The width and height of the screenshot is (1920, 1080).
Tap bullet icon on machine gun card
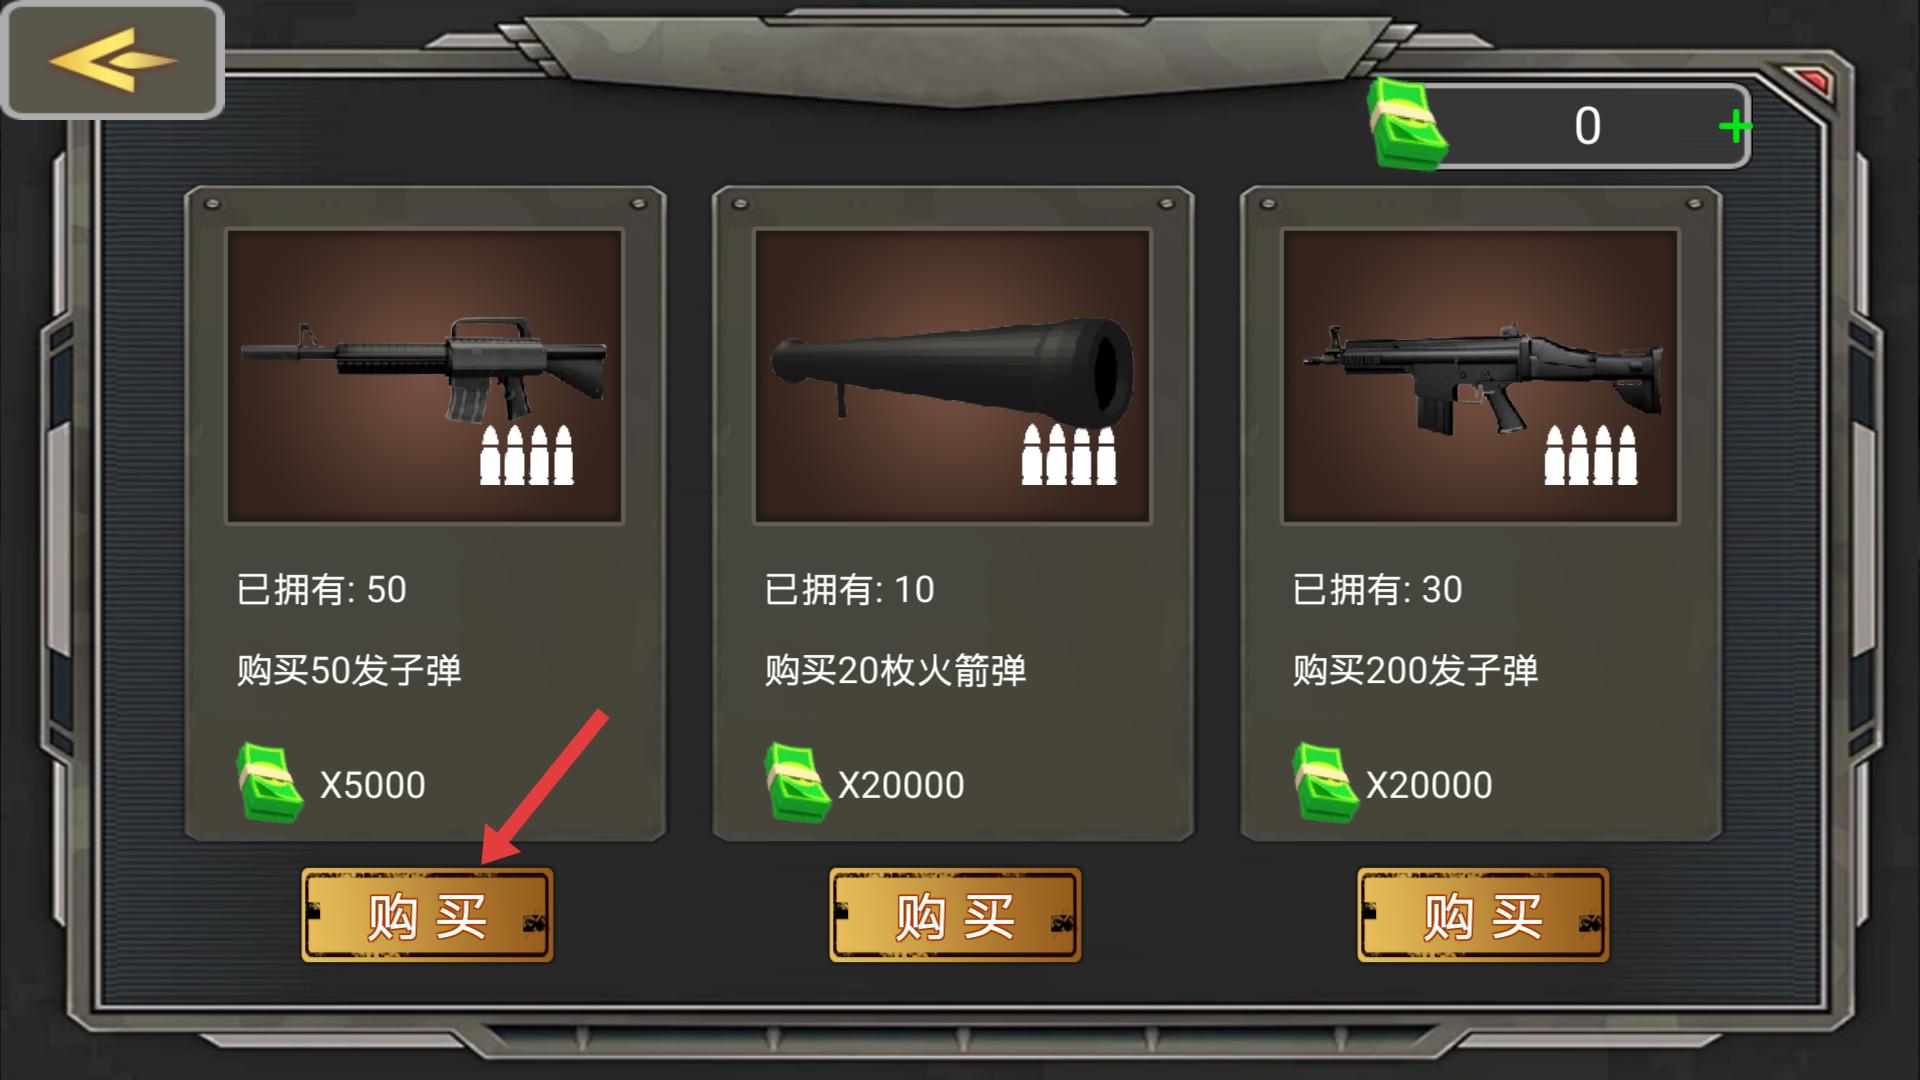(1591, 456)
